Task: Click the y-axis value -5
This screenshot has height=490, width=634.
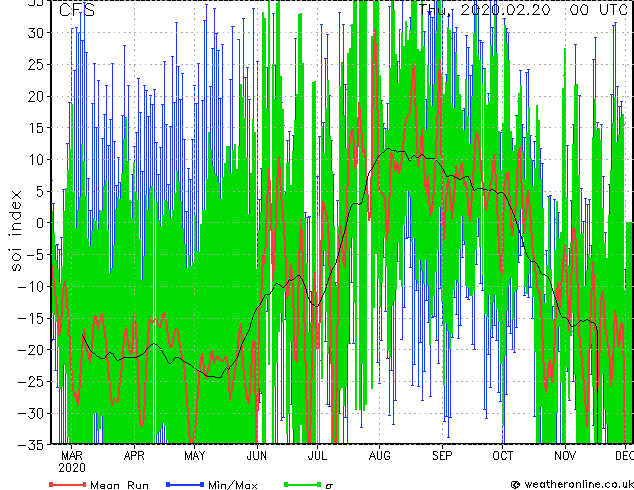Action: (x=33, y=255)
